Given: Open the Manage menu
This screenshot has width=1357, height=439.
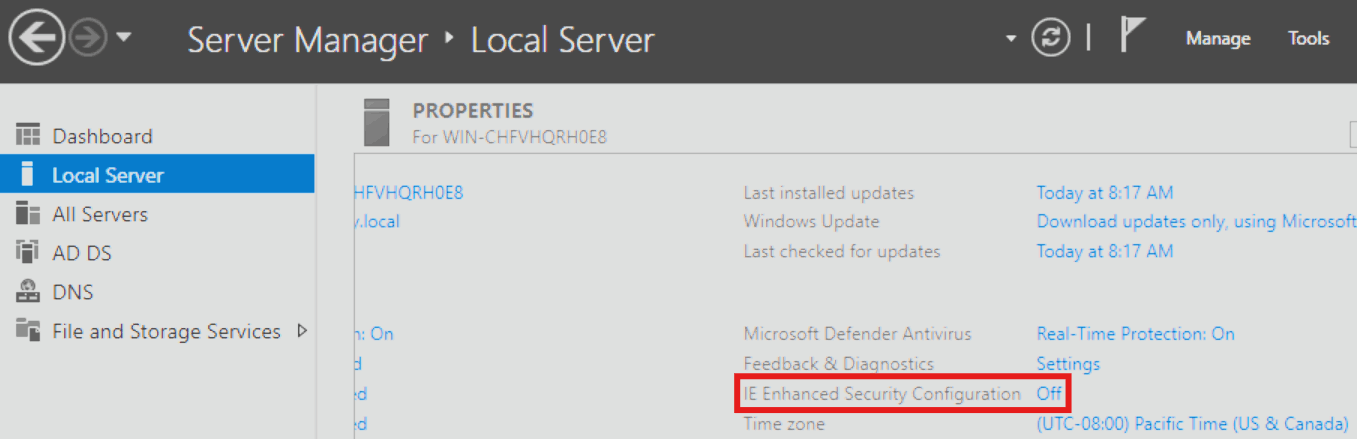Looking at the screenshot, I should point(1218,39).
